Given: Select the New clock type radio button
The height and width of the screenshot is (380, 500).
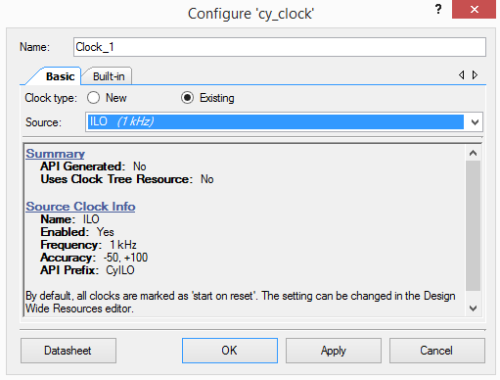Looking at the screenshot, I should pos(93,98).
